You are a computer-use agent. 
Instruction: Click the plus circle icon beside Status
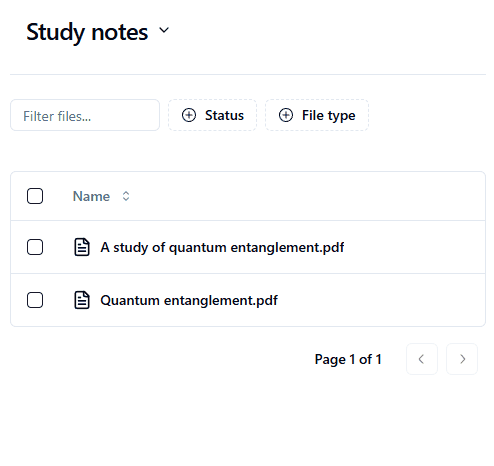click(189, 115)
